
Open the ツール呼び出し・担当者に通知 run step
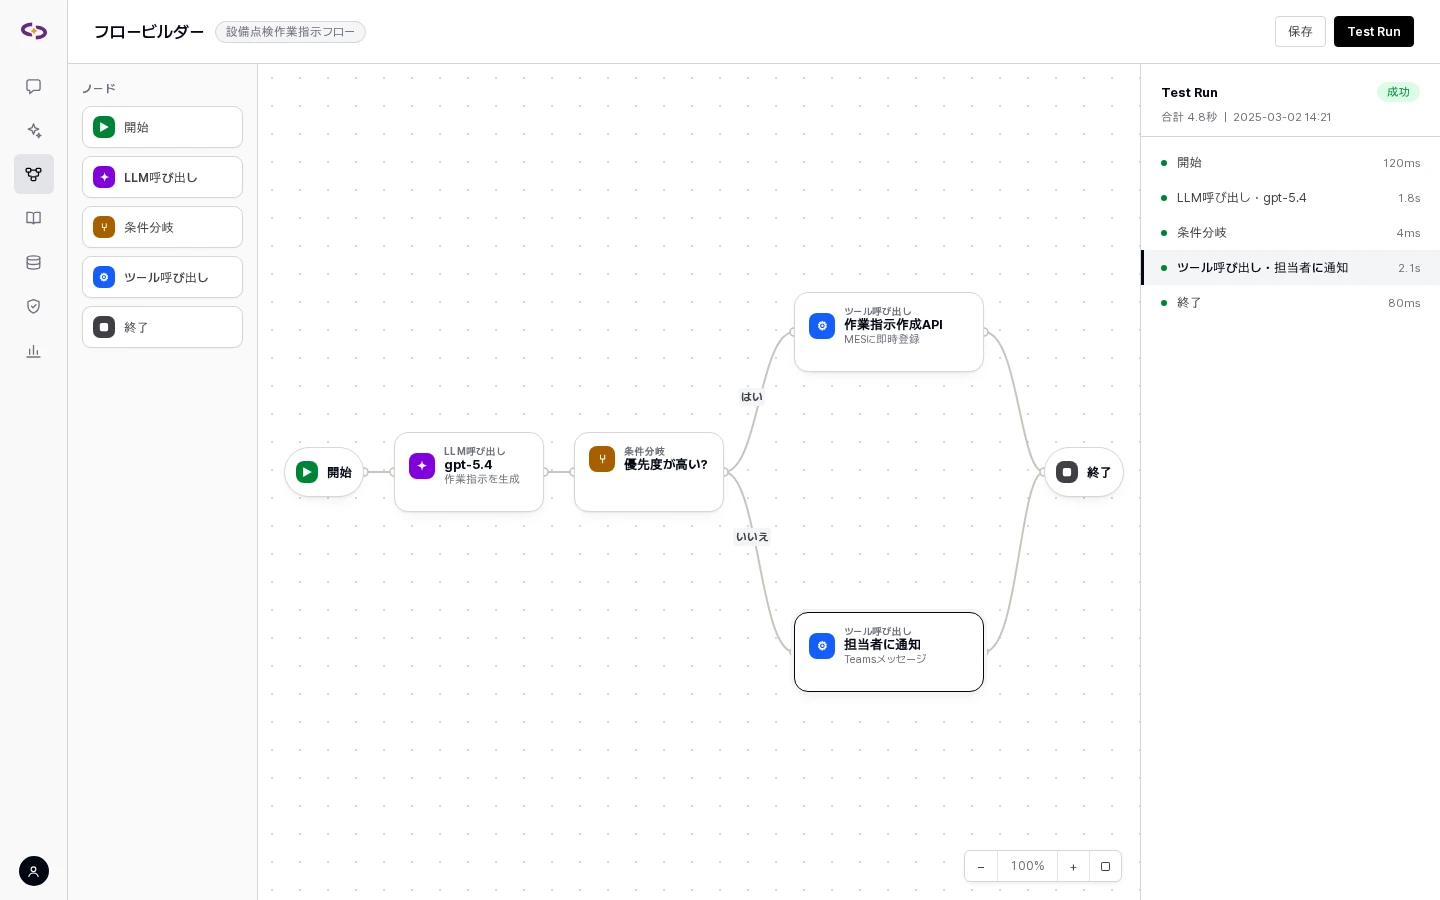click(x=1290, y=268)
